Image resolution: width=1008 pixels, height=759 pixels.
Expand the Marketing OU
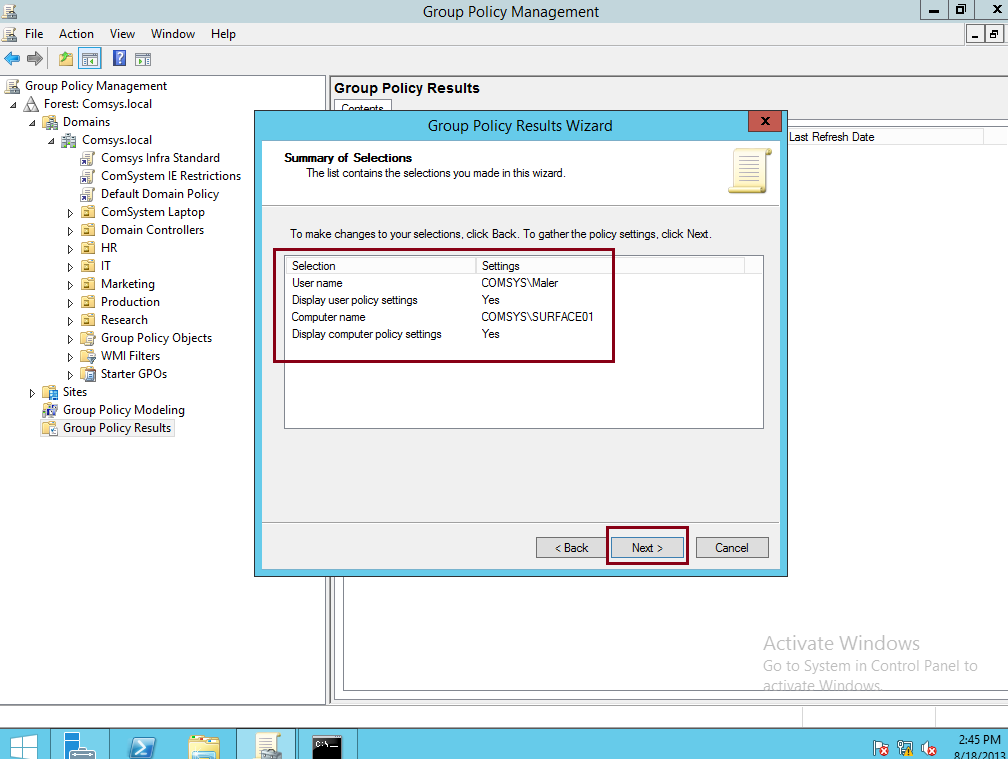coord(70,285)
